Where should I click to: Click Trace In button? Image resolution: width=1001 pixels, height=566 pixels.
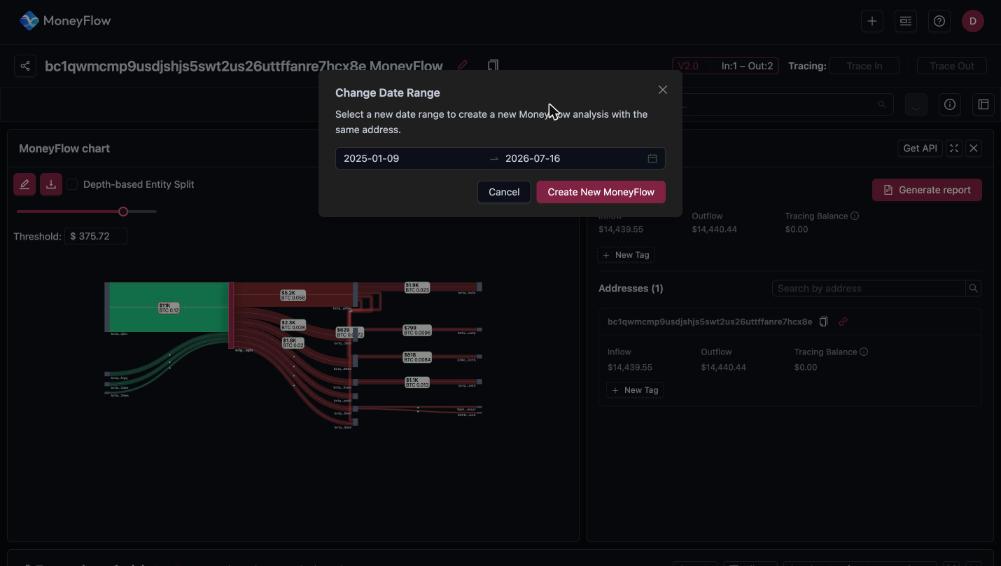pos(864,66)
